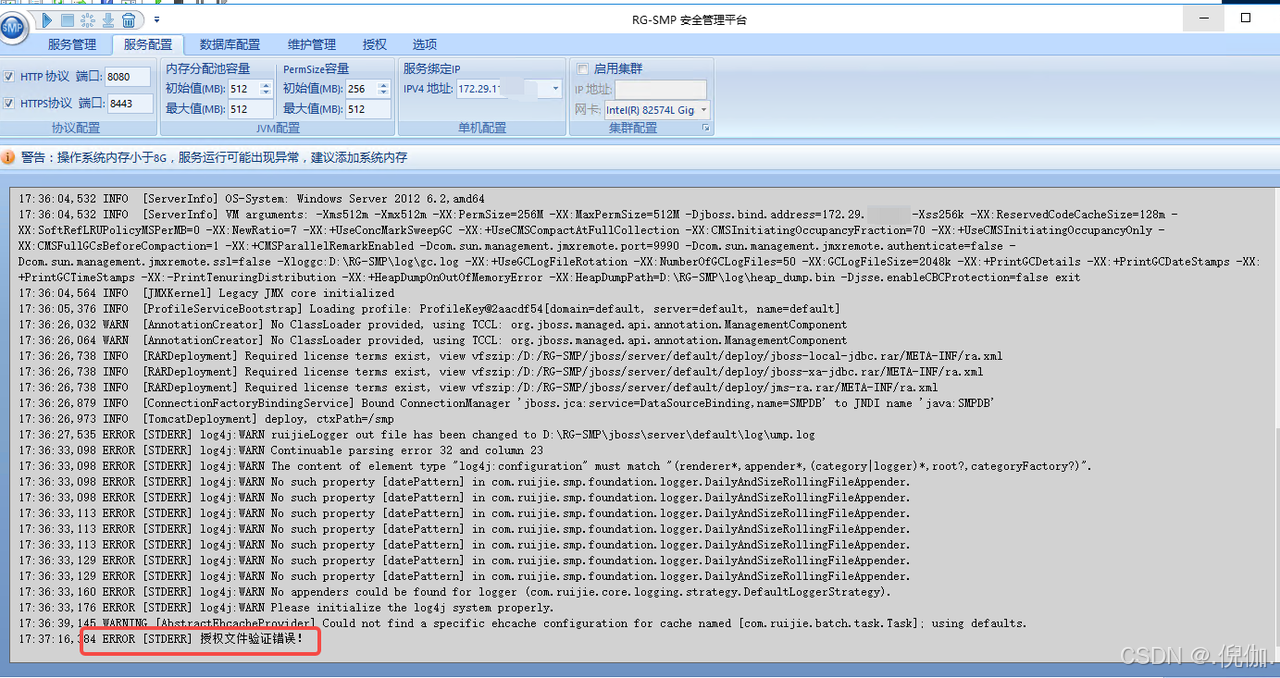This screenshot has width=1280, height=678.
Task: Open the IPV4 地址 dropdown
Action: pos(556,89)
